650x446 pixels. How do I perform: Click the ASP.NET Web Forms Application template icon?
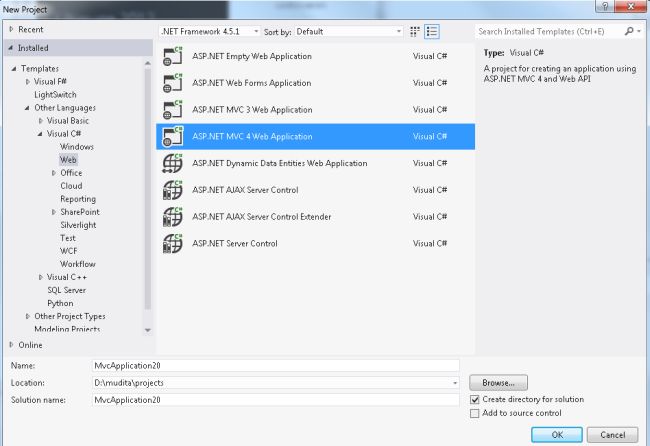[172, 83]
